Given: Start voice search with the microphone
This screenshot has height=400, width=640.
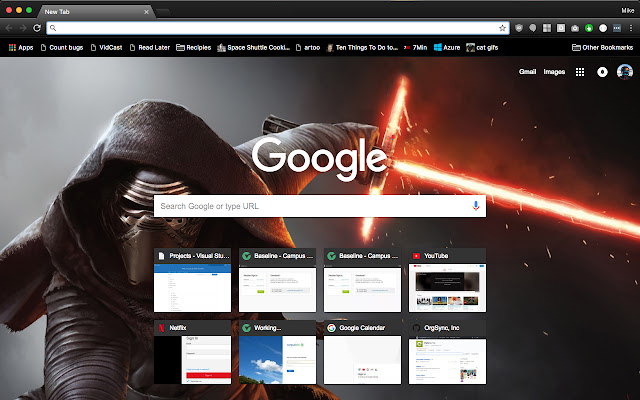Looking at the screenshot, I should pos(476,206).
